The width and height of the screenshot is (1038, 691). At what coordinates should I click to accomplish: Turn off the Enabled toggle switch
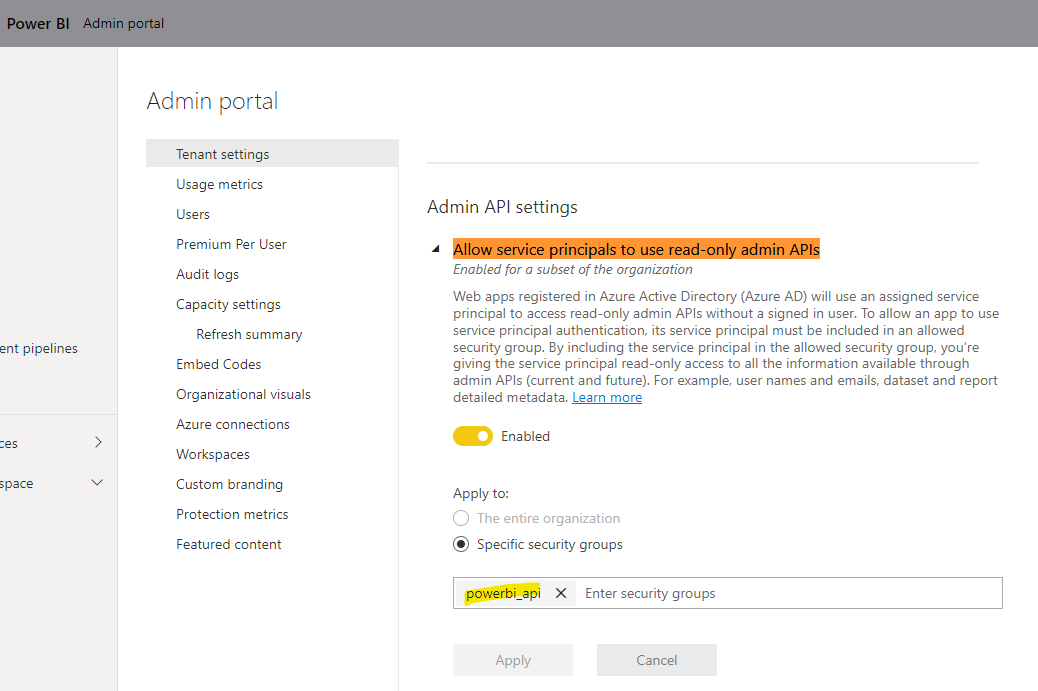click(x=473, y=436)
